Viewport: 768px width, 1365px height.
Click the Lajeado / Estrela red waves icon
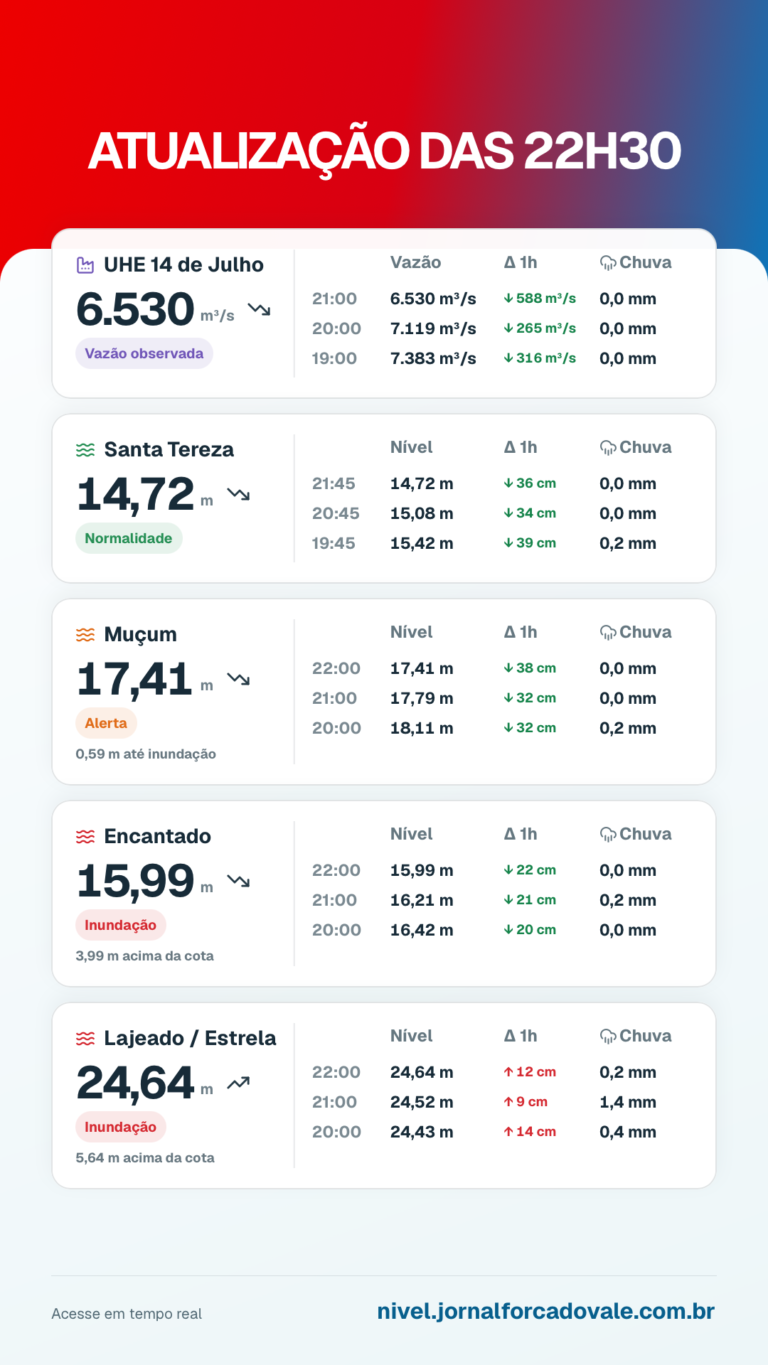click(85, 1039)
